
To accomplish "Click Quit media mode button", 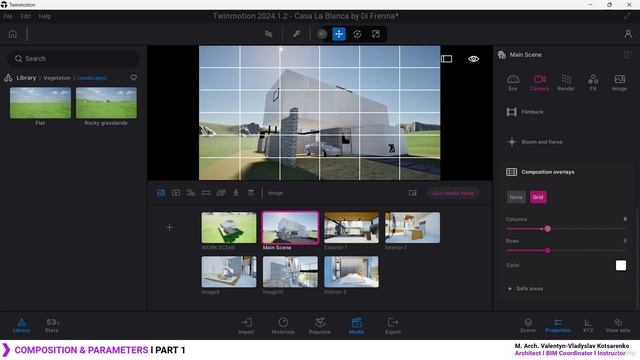I will pos(453,193).
